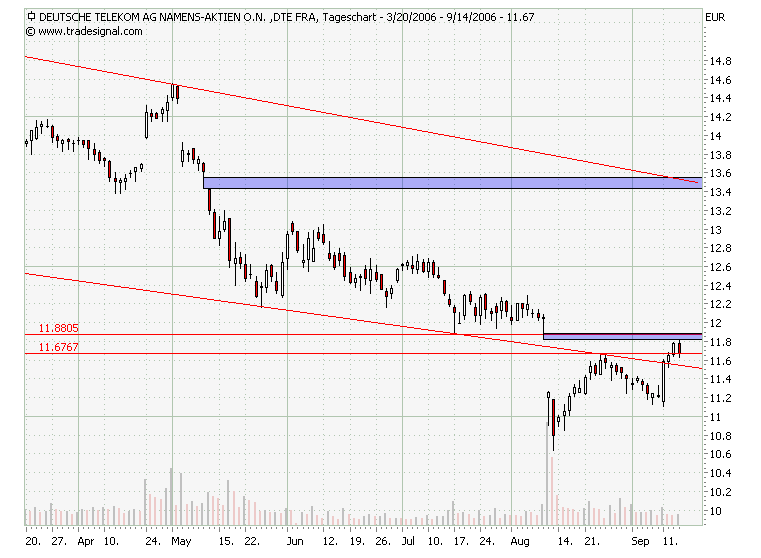Click the 14.2 price axis label
Viewport: 761px width, 558px height.
point(720,117)
